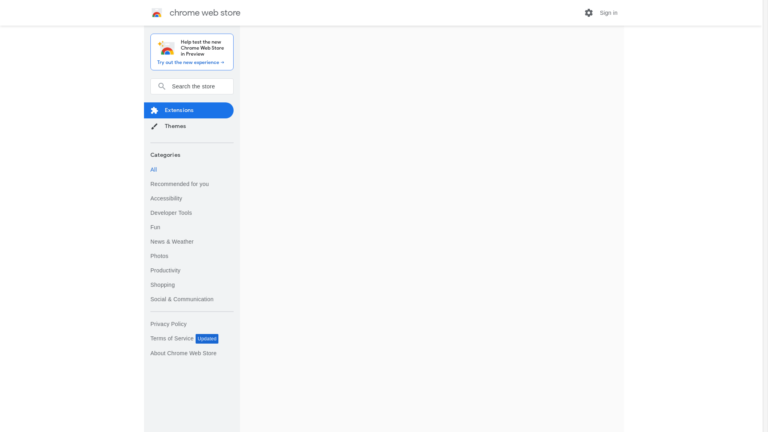Click Sign in at top right
This screenshot has width=768, height=432.
click(608, 13)
